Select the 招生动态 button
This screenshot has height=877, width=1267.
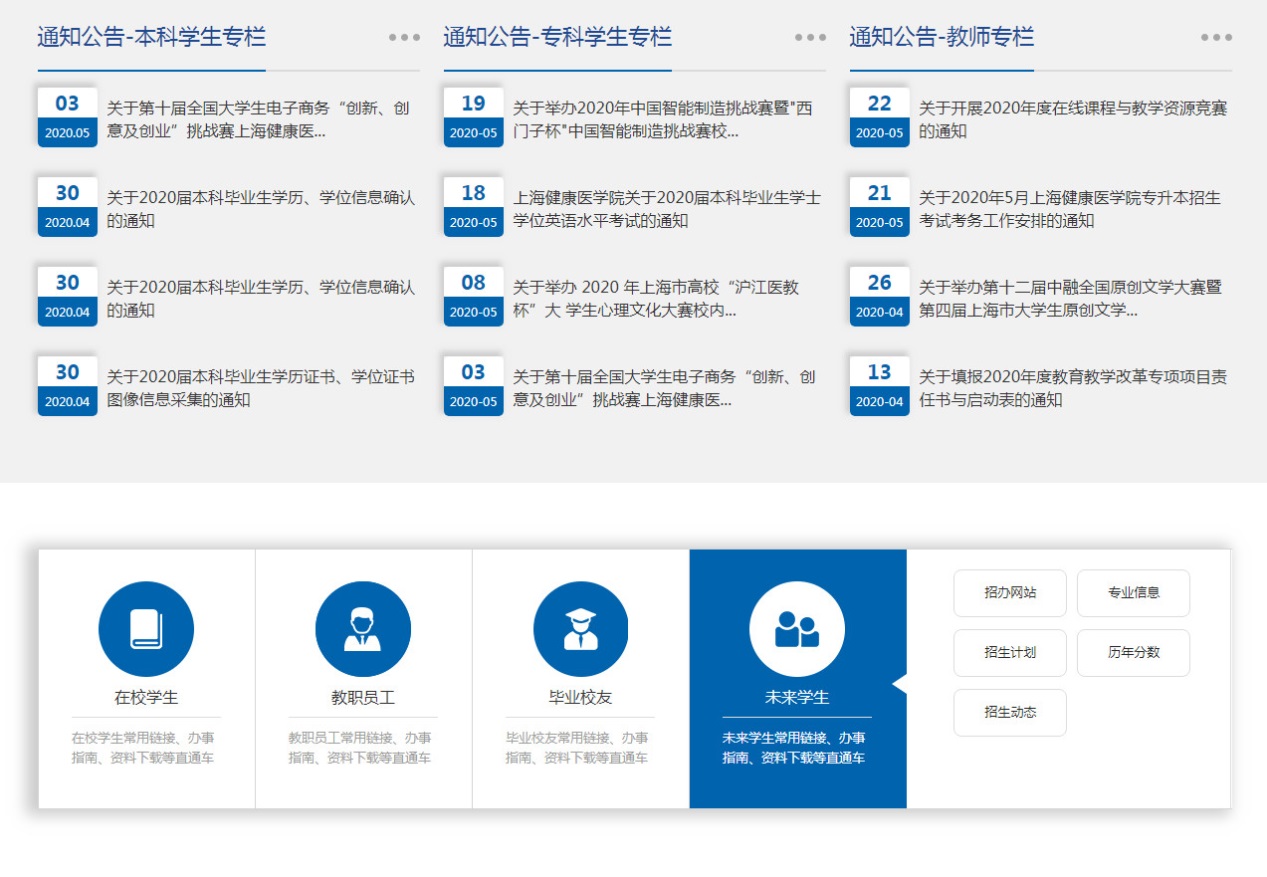[x=1010, y=713]
